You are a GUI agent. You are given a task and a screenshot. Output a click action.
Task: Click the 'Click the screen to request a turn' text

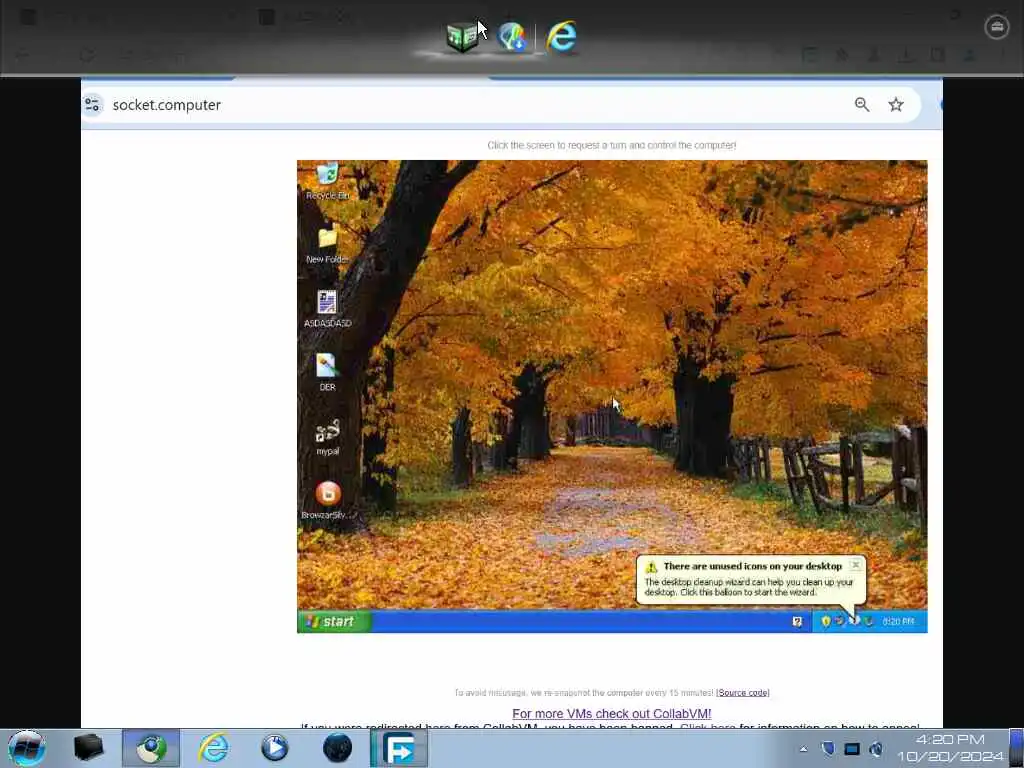(x=612, y=145)
